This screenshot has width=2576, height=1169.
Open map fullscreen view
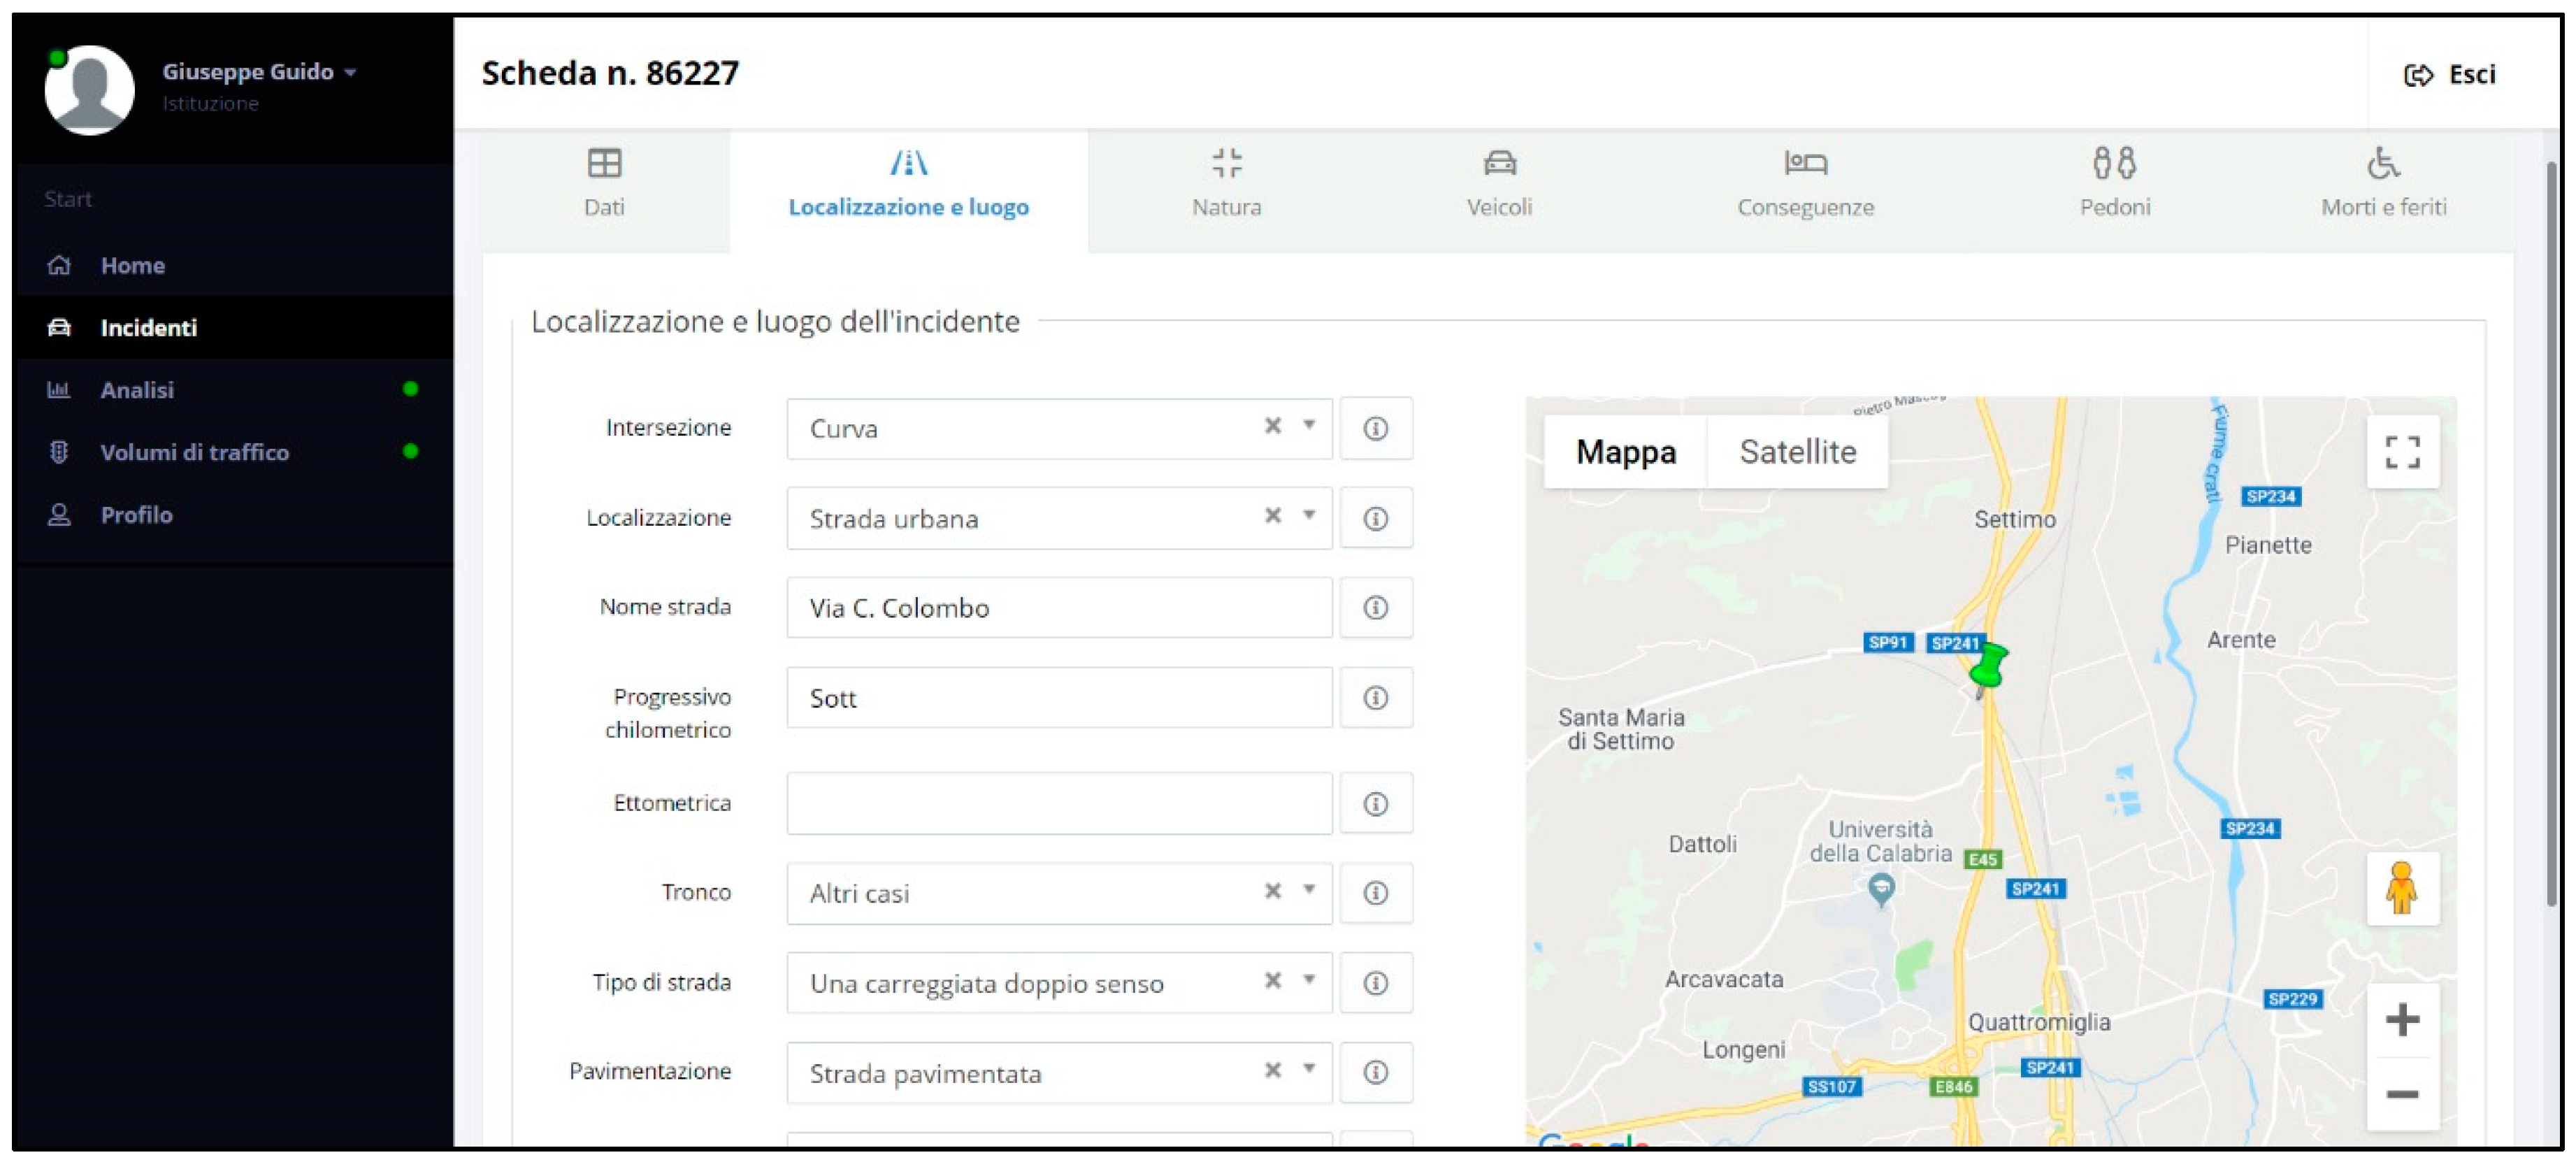click(2402, 452)
